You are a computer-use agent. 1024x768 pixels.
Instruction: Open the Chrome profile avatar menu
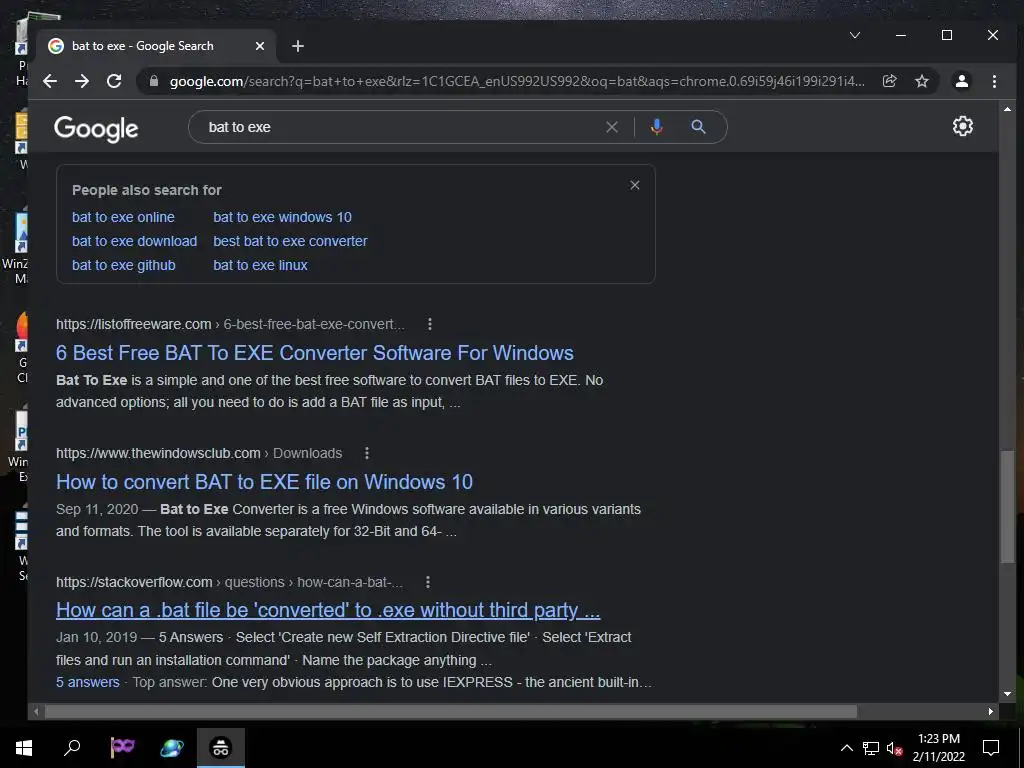(x=962, y=81)
